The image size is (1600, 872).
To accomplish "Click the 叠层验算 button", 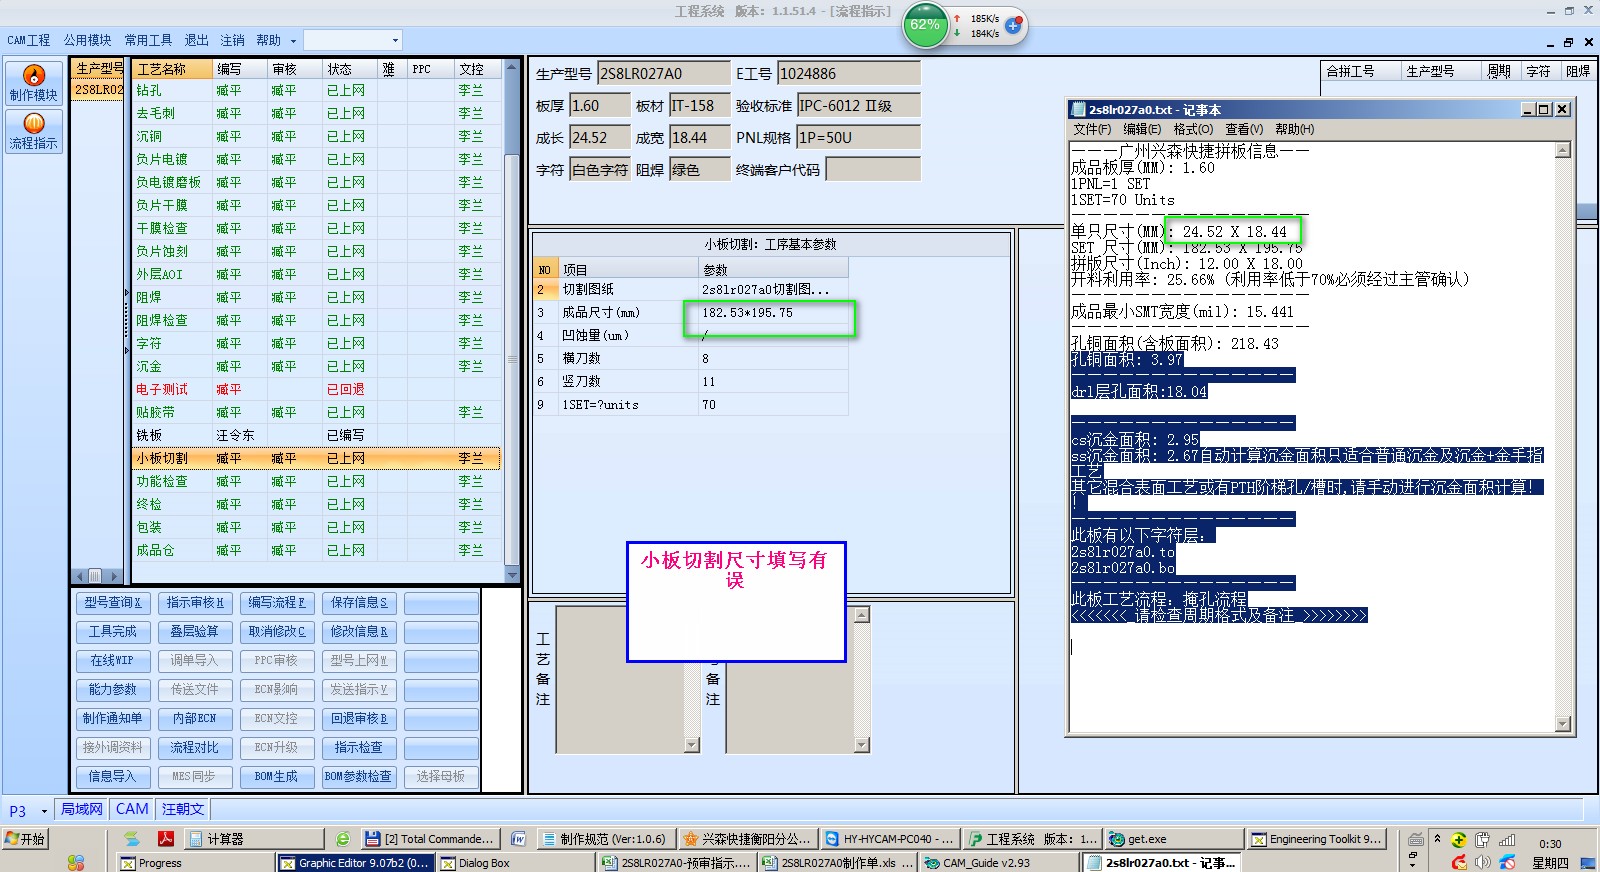I will pyautogui.click(x=195, y=632).
